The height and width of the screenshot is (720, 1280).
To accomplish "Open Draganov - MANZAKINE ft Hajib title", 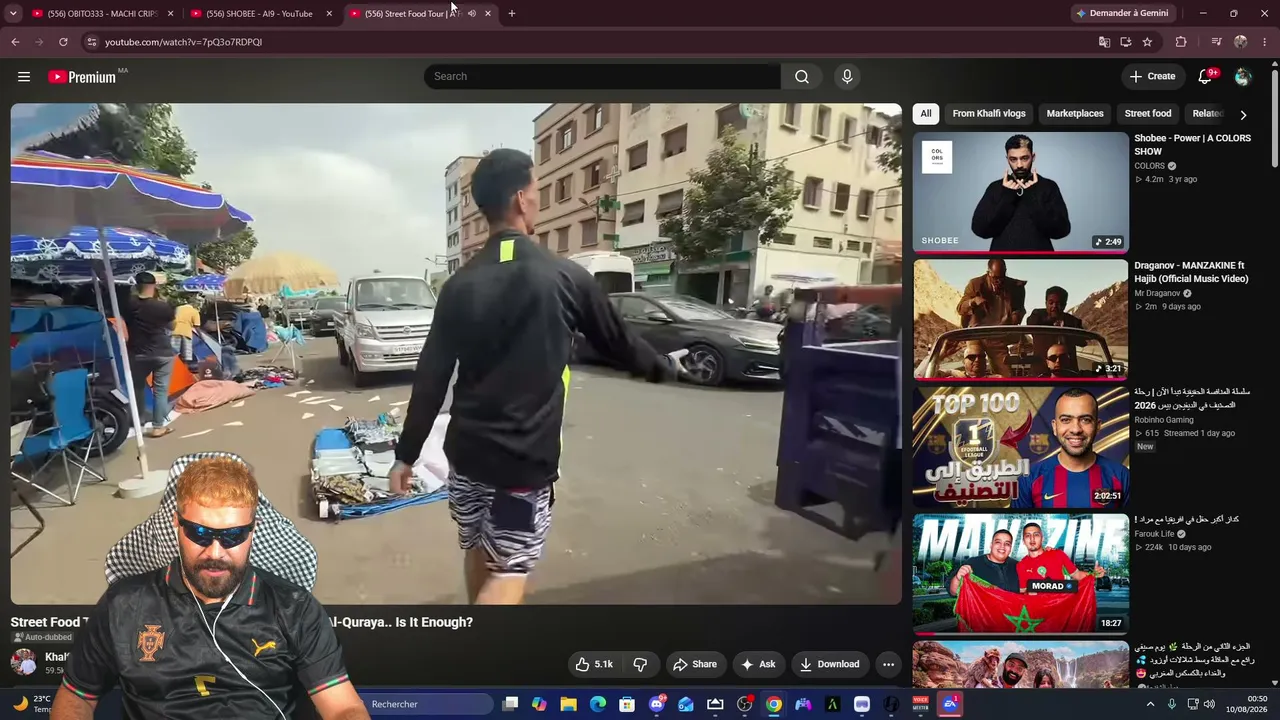I will coord(1191,272).
